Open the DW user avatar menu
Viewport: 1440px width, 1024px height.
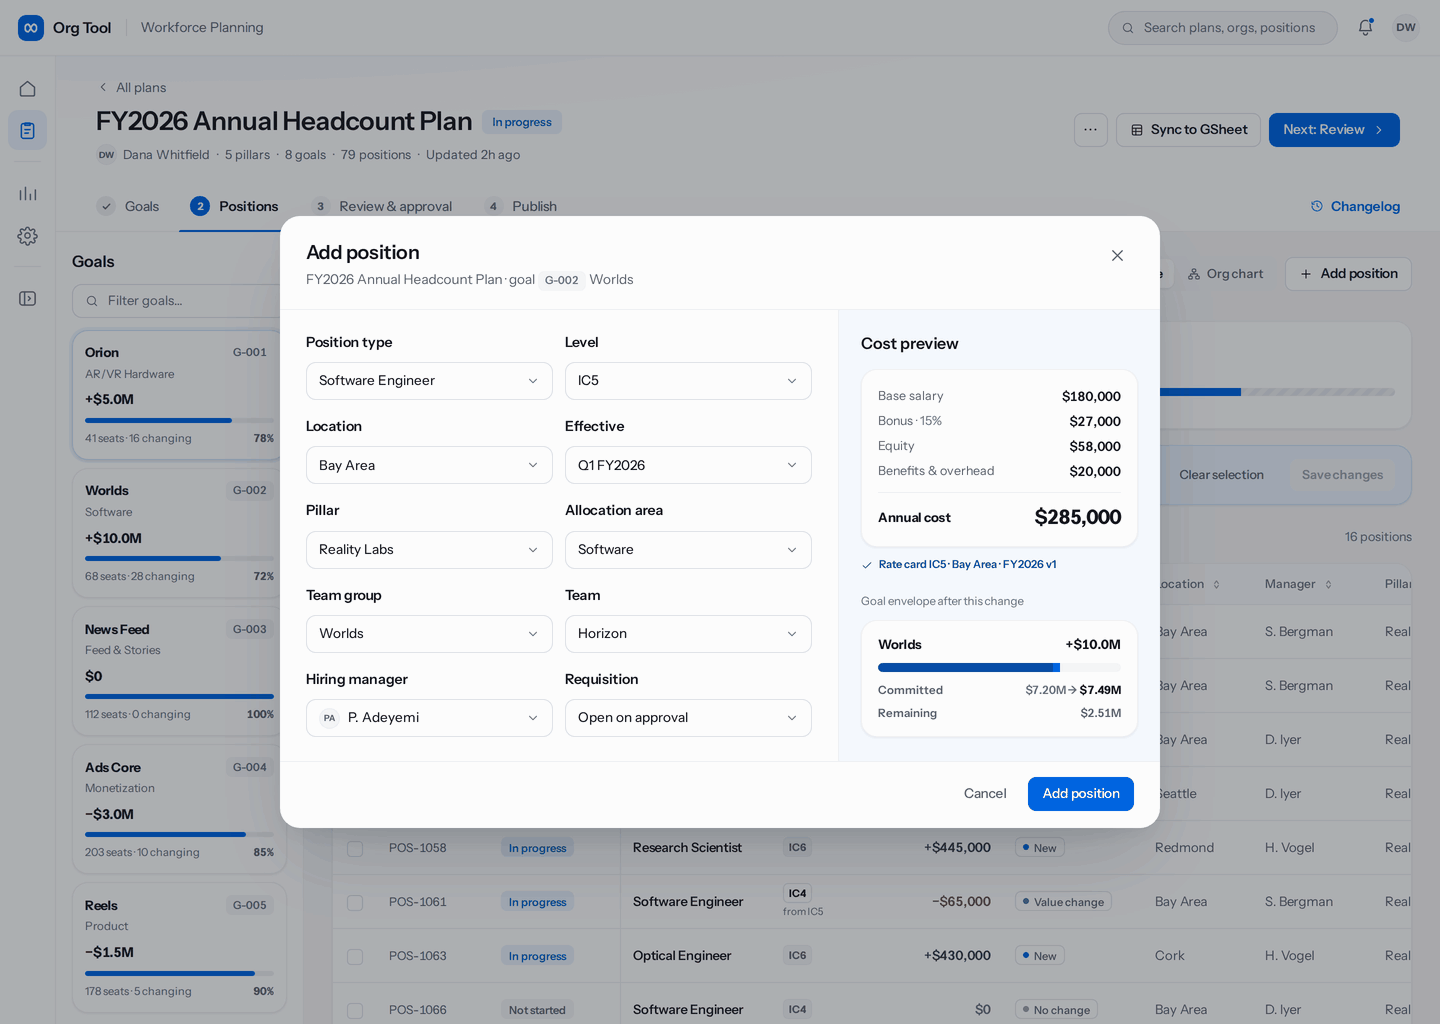(1406, 28)
